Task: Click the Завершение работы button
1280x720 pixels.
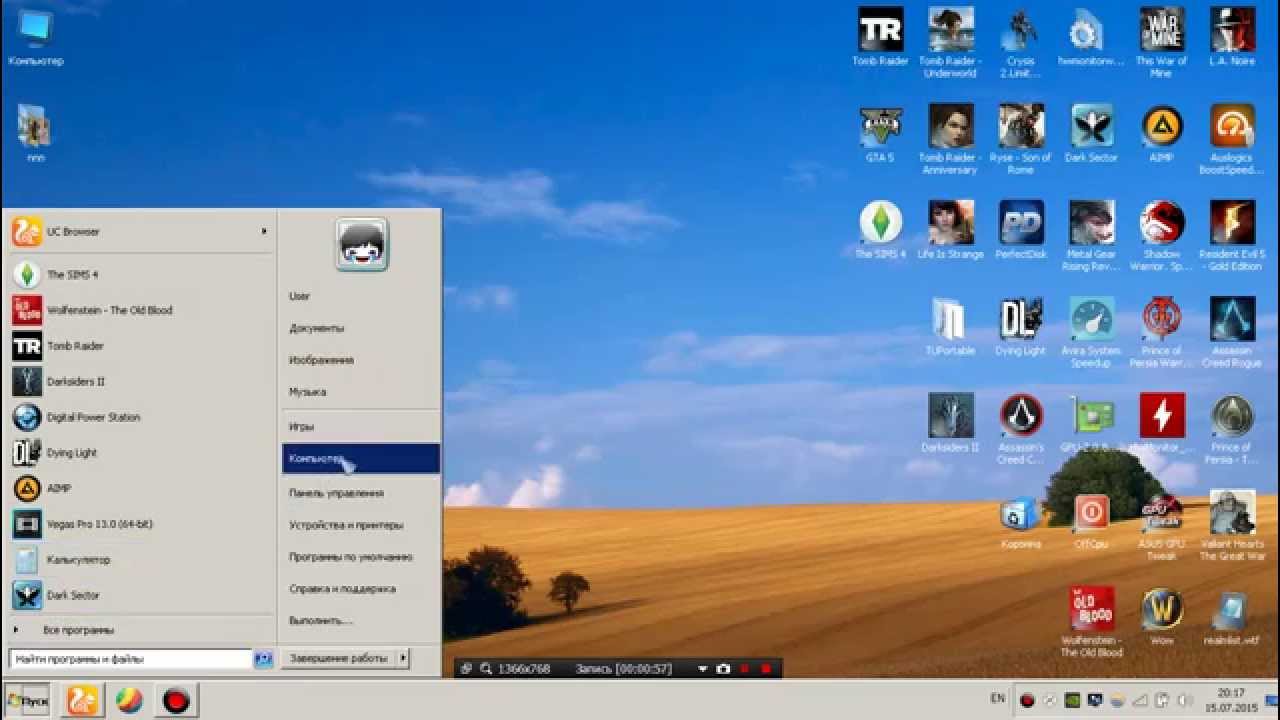Action: click(x=338, y=658)
